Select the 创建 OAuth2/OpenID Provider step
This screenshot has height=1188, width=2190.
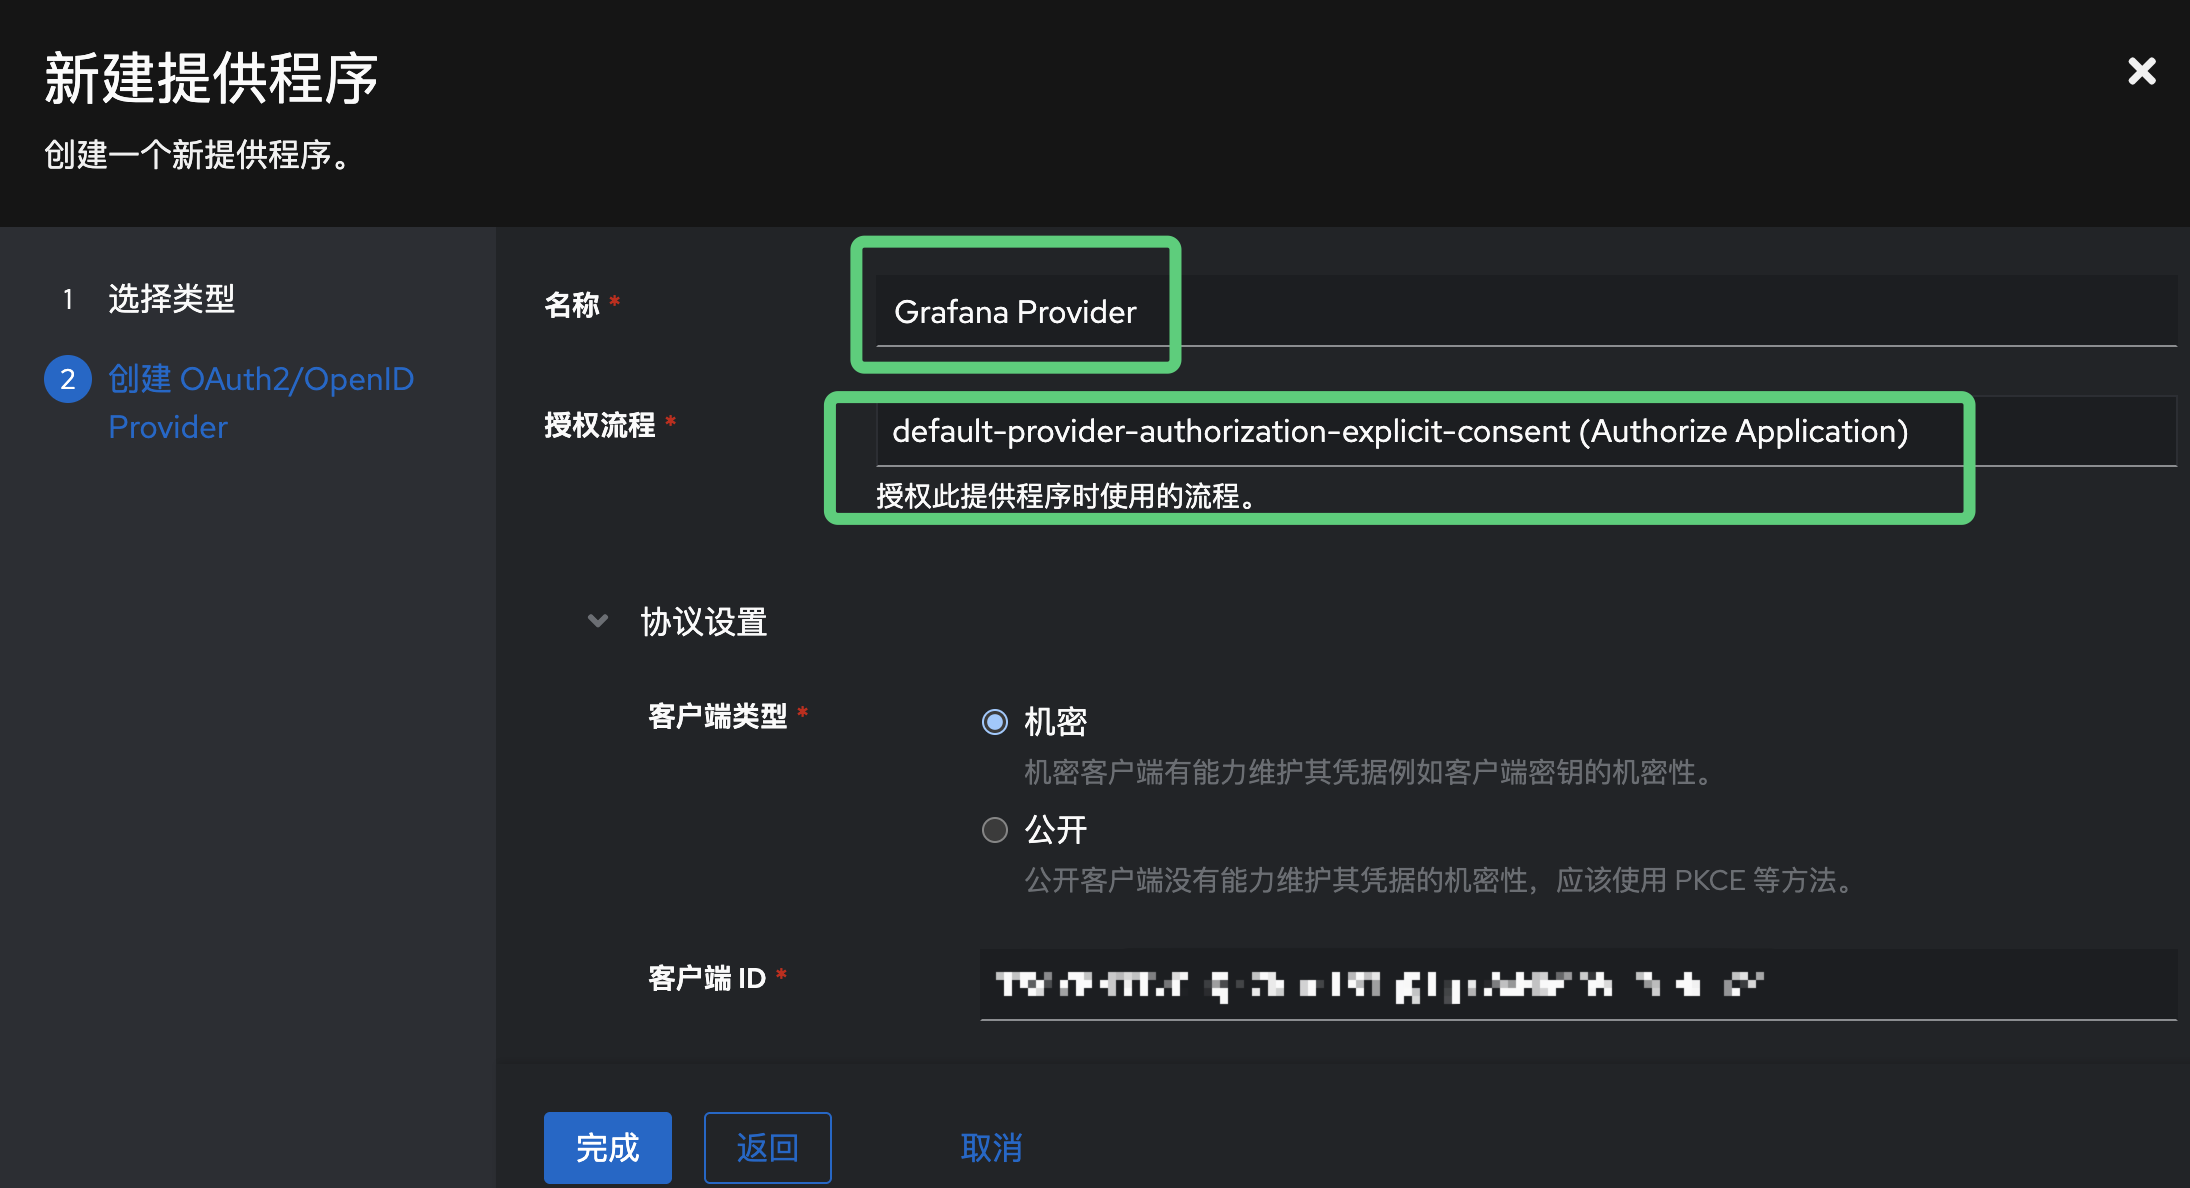coord(260,402)
